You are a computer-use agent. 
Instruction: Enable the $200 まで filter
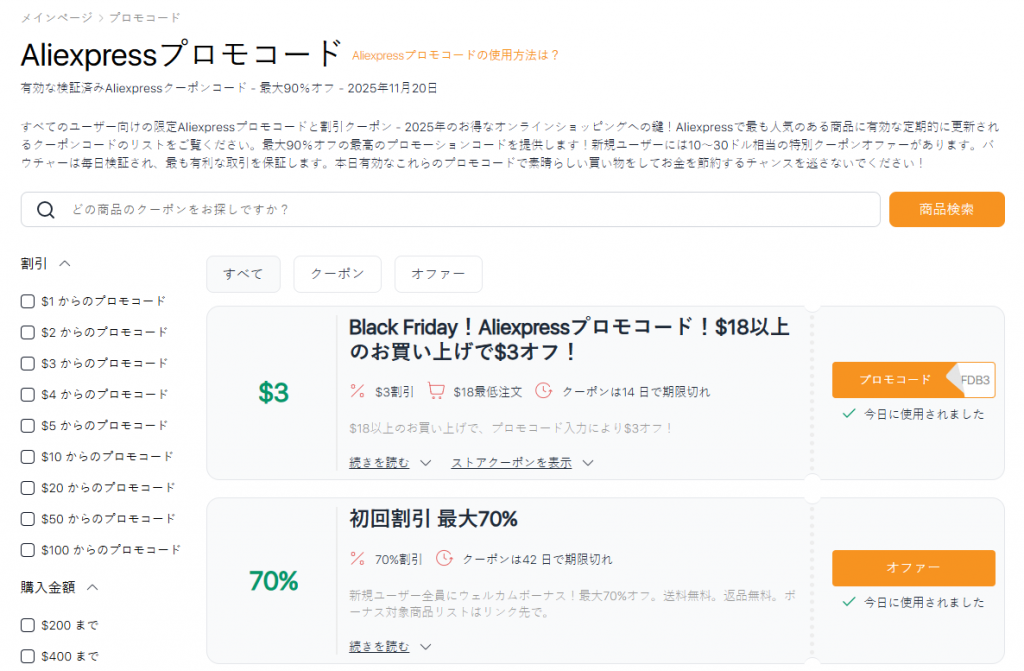pos(27,624)
